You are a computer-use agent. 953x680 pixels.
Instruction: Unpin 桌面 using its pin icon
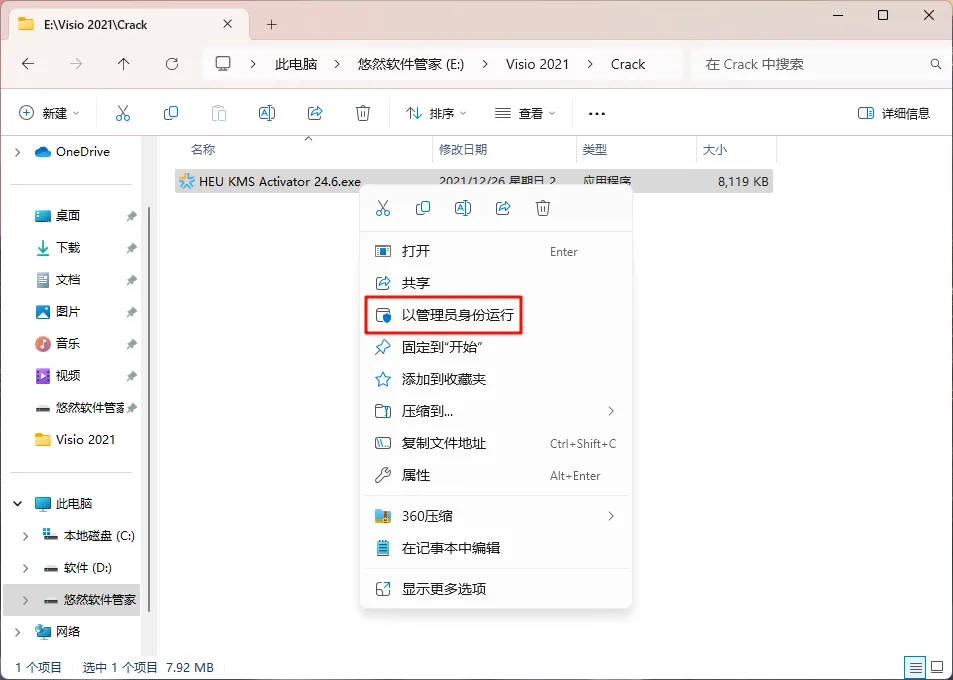(131, 216)
